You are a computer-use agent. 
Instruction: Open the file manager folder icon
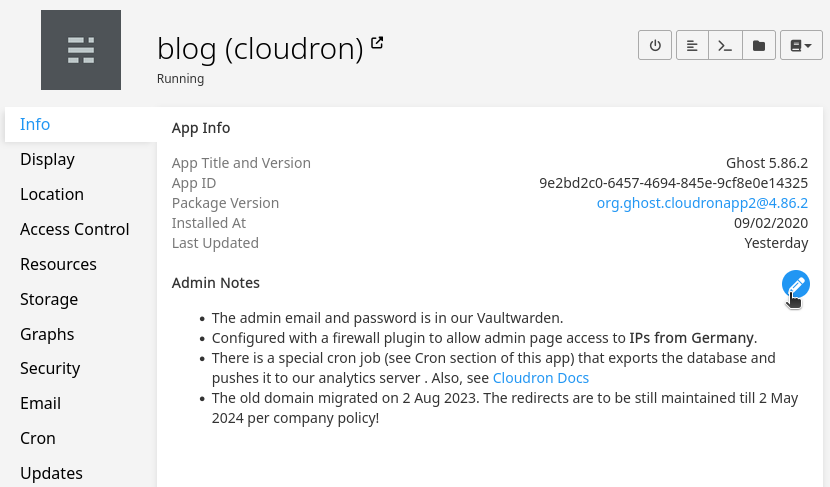click(x=759, y=45)
